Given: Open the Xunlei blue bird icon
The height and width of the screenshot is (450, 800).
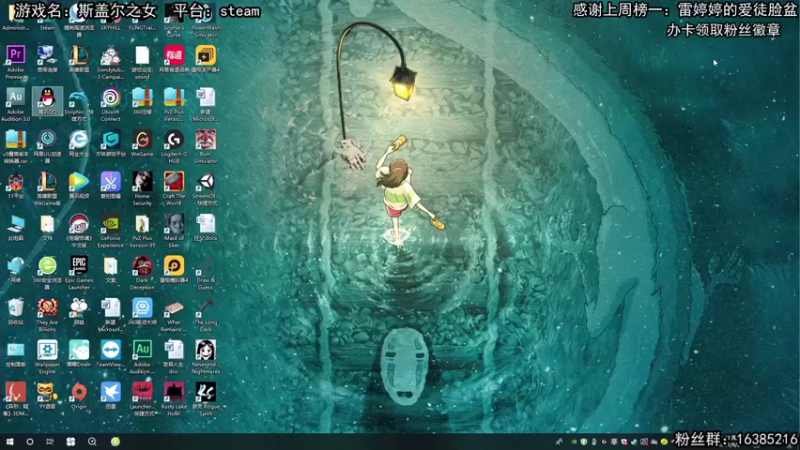Looking at the screenshot, I should click(x=111, y=396).
